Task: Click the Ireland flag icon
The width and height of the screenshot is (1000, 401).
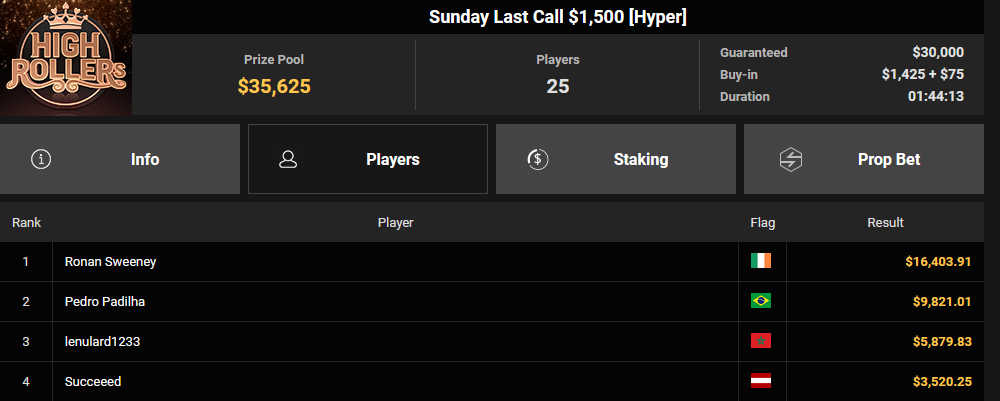Action: point(761,261)
